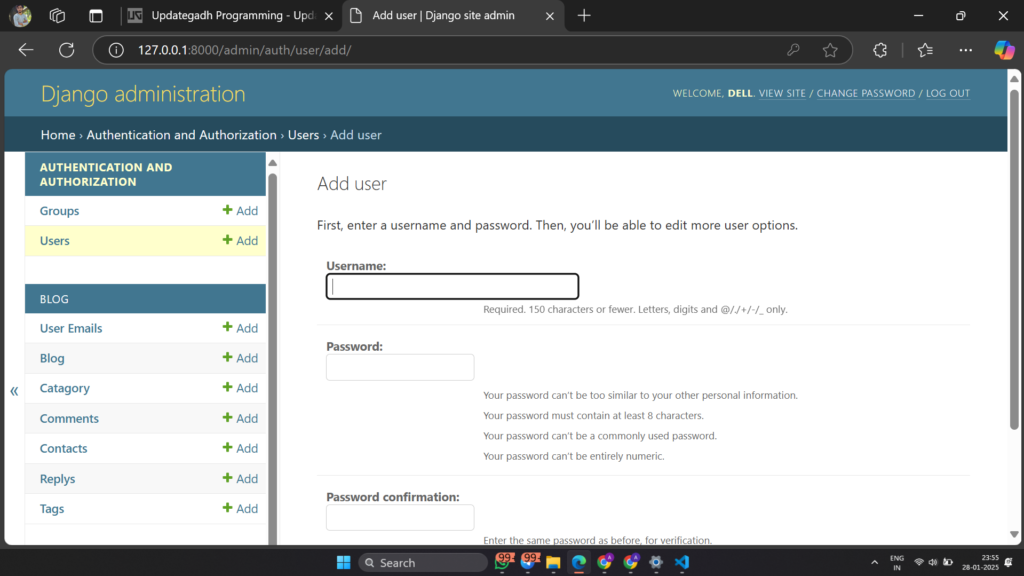This screenshot has height=576, width=1024.
Task: Click the Home breadcrumb
Action: pos(58,135)
